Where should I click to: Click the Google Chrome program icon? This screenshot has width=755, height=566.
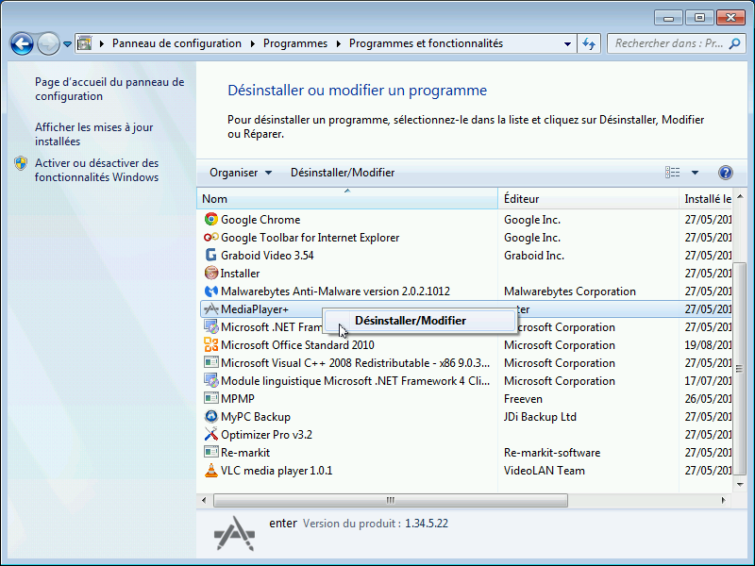211,219
